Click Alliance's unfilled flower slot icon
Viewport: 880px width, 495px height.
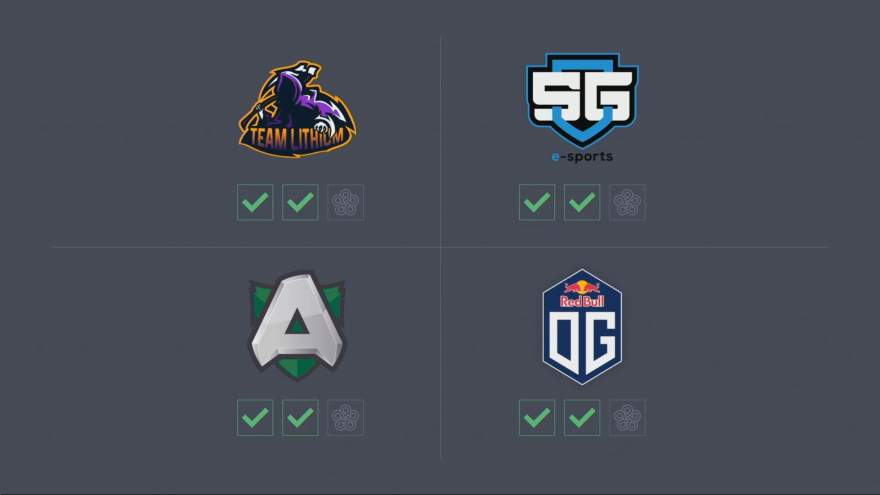(x=345, y=418)
